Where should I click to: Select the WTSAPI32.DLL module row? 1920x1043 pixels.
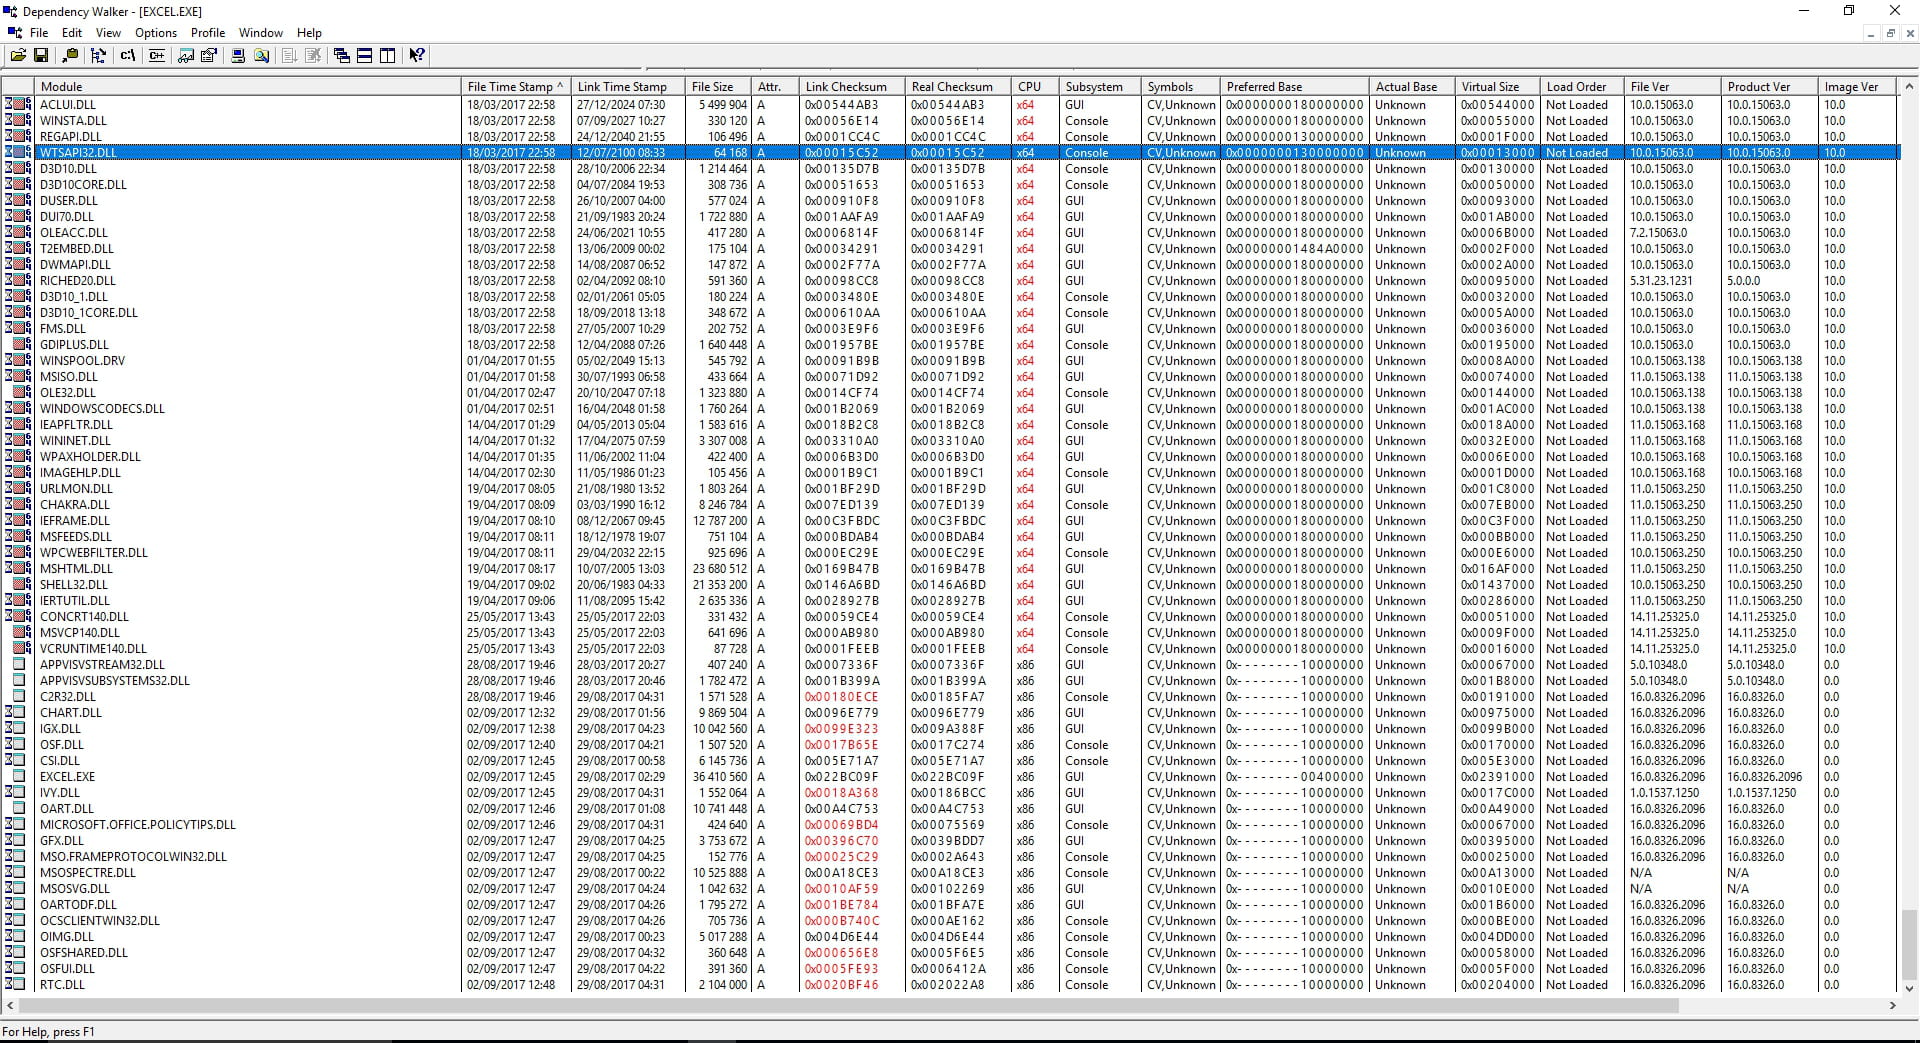click(x=950, y=153)
